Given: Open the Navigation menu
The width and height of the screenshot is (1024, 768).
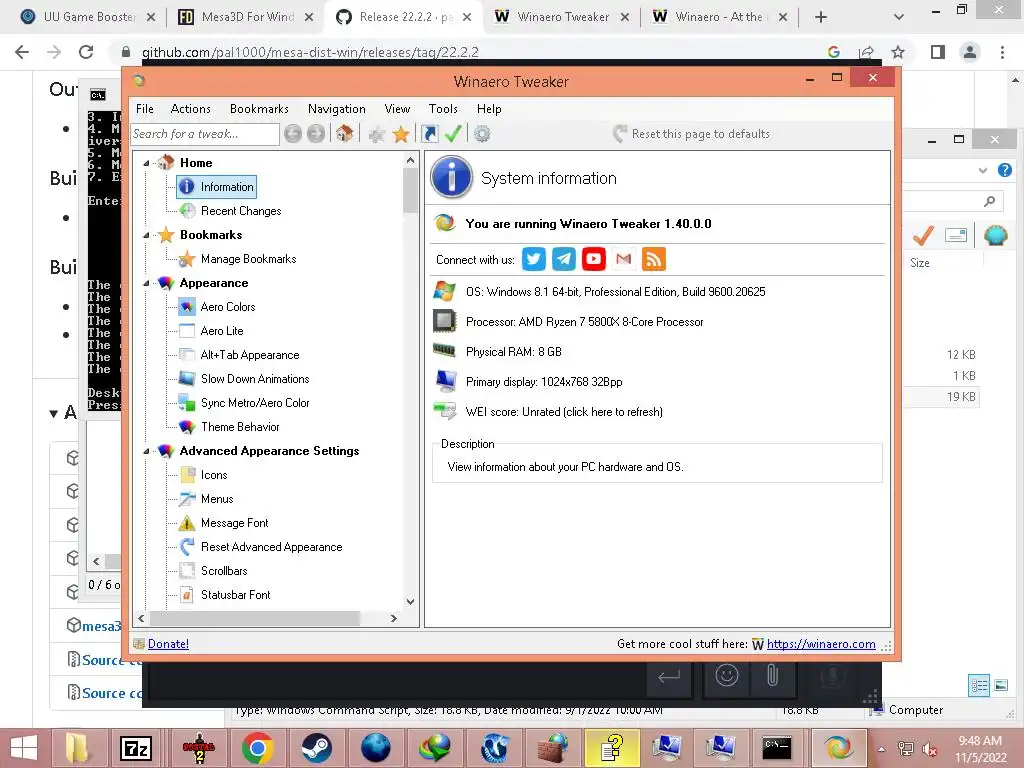Looking at the screenshot, I should point(337,109).
